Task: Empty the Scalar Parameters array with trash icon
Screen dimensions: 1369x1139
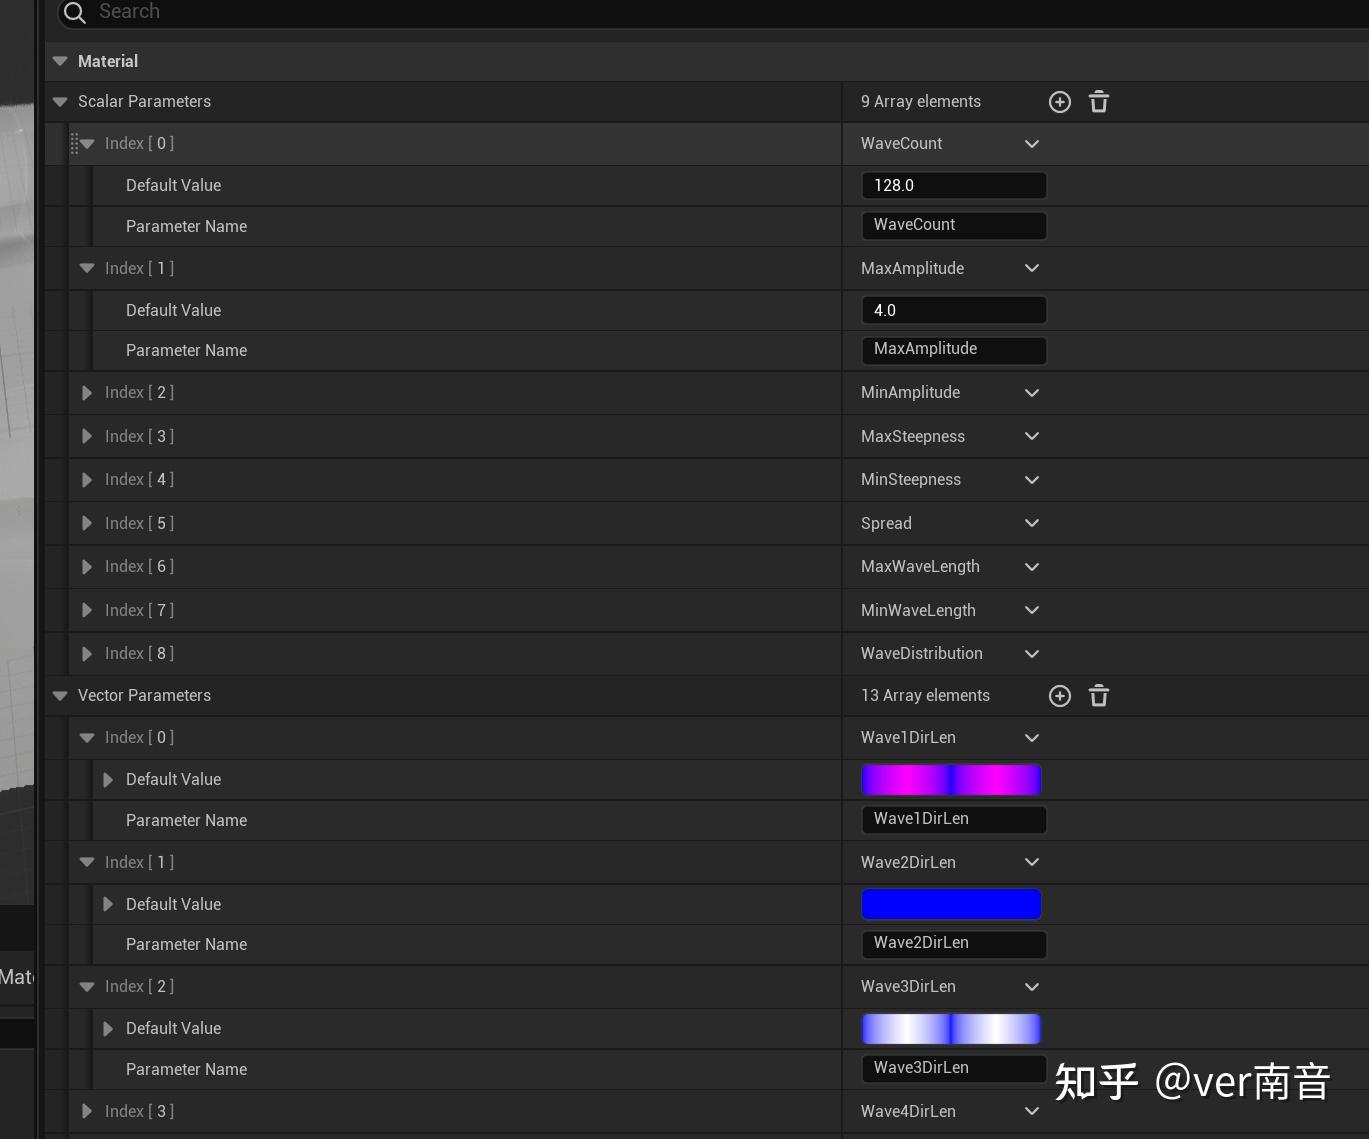Action: [1099, 102]
